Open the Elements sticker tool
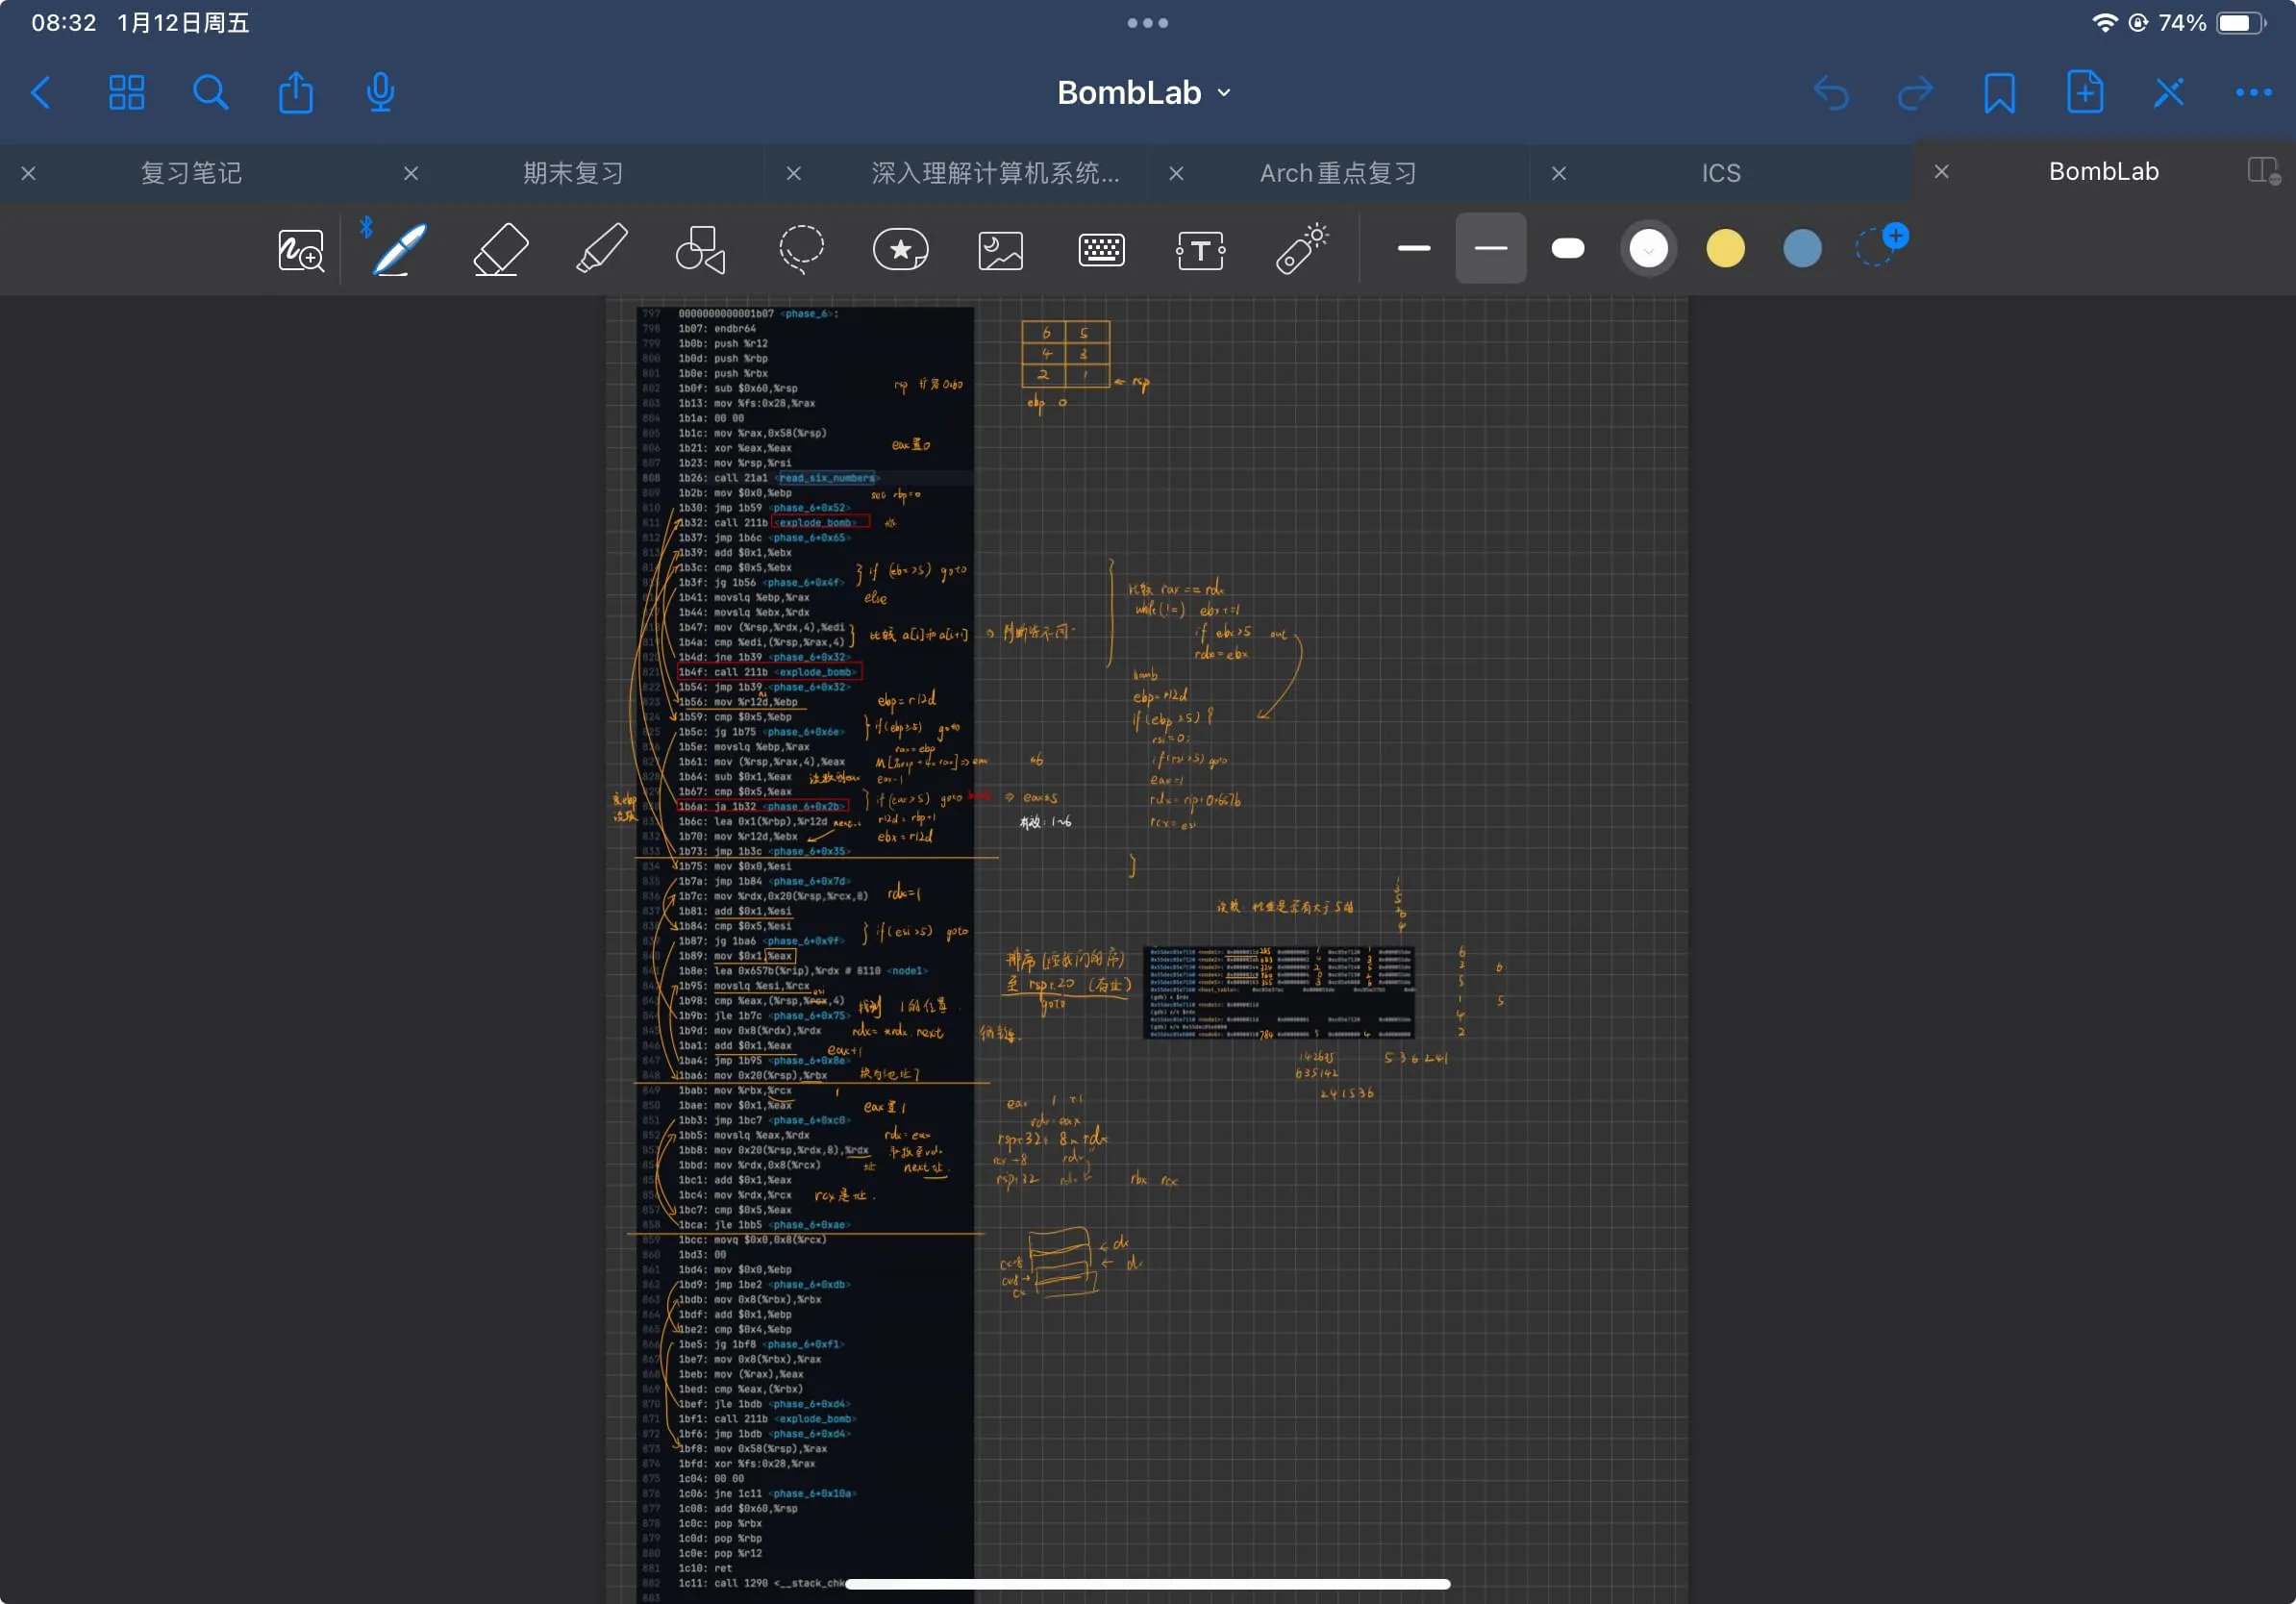 tap(900, 249)
